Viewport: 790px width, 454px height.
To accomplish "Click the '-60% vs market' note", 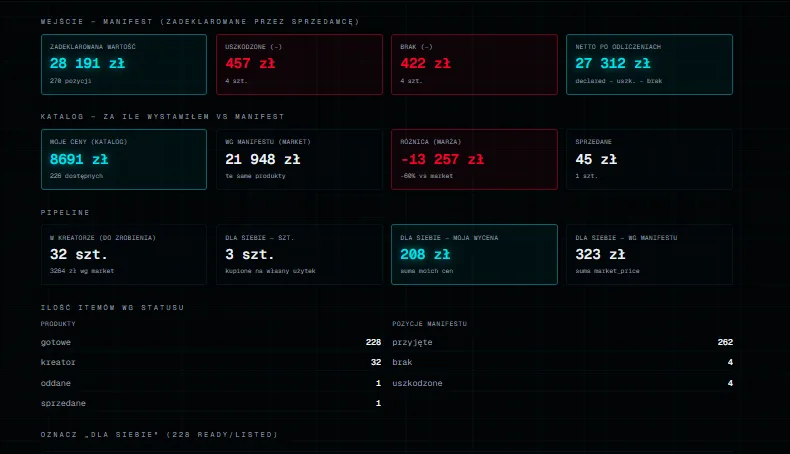I will click(426, 176).
